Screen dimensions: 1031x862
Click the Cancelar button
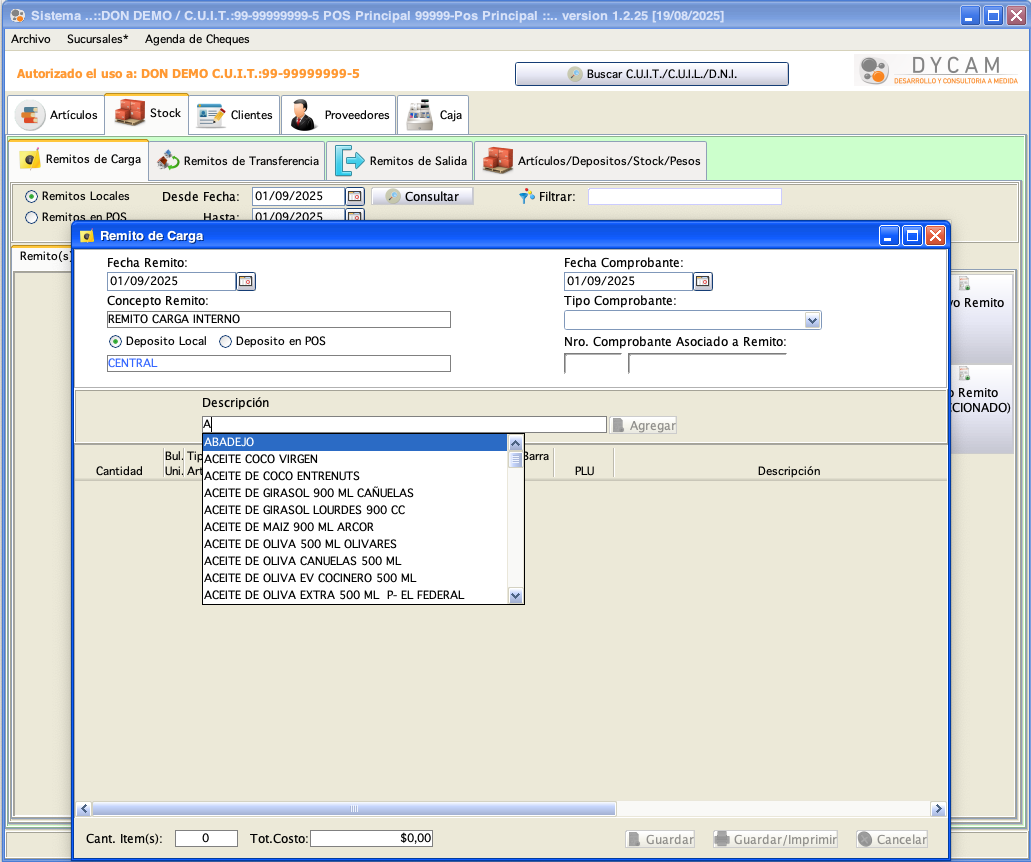click(892, 840)
